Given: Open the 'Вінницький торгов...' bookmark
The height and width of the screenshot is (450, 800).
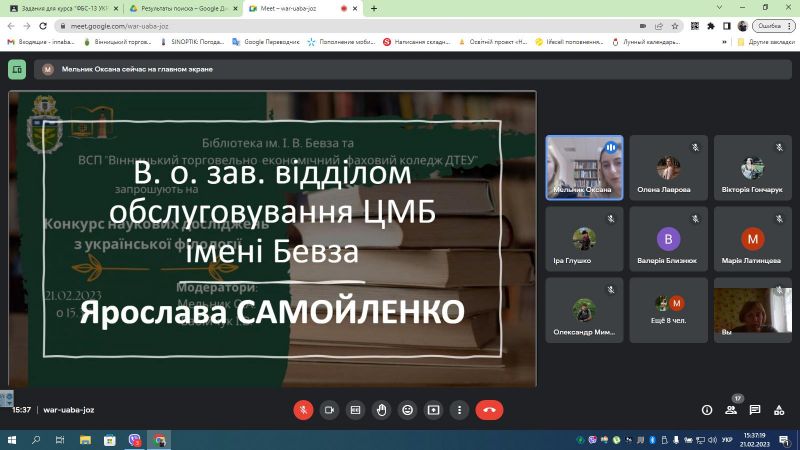Looking at the screenshot, I should [118, 42].
